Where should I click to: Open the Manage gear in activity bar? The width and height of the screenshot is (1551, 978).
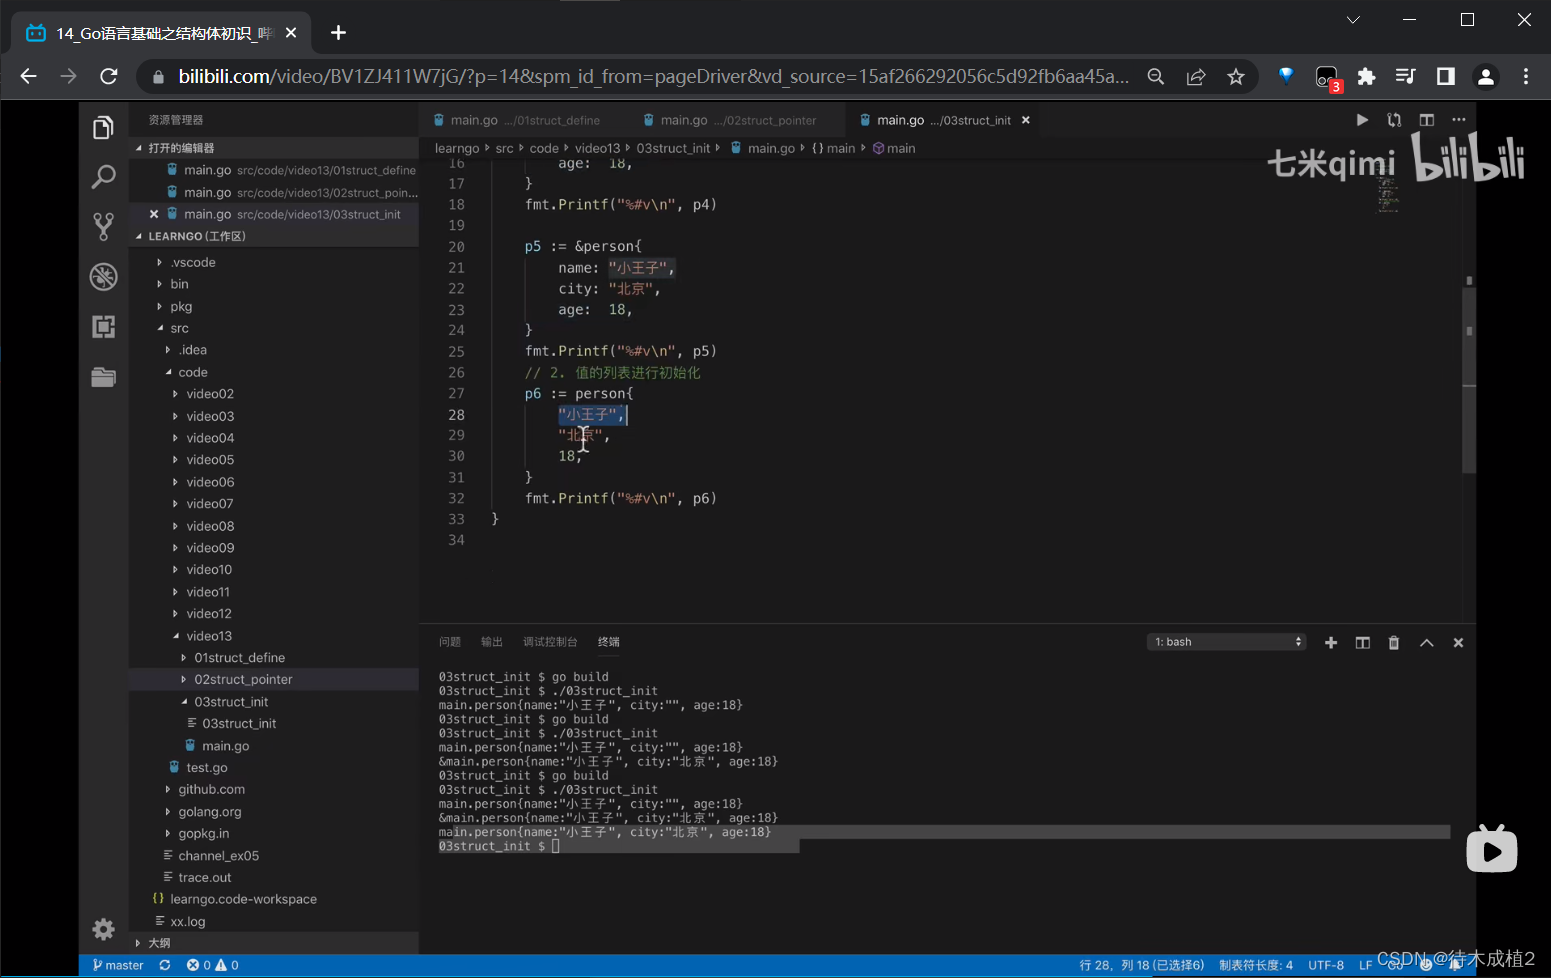(x=103, y=929)
